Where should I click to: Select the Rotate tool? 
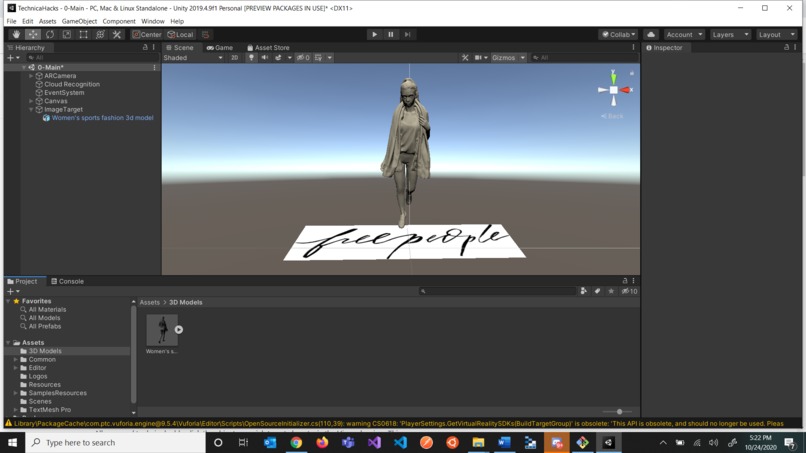coord(50,34)
